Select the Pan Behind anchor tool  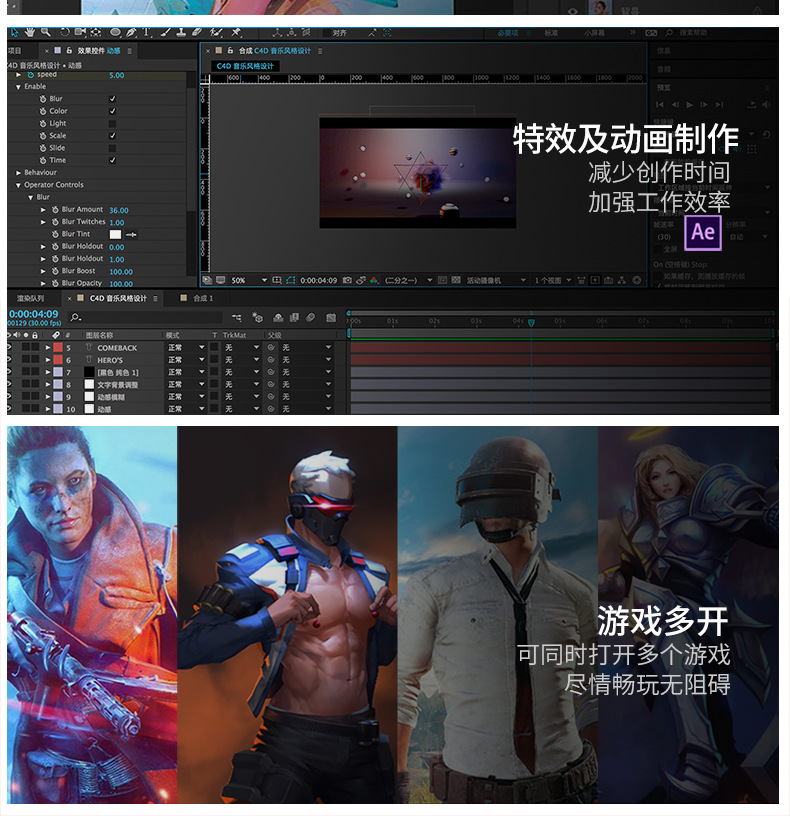(96, 32)
